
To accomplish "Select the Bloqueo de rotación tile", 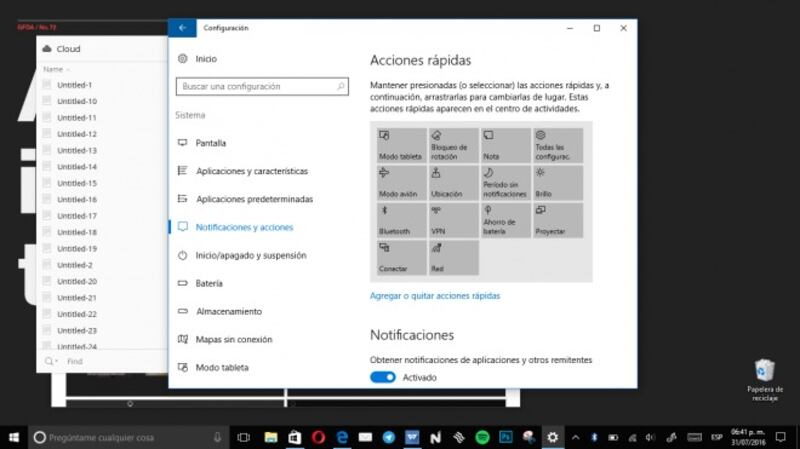I will click(x=453, y=146).
